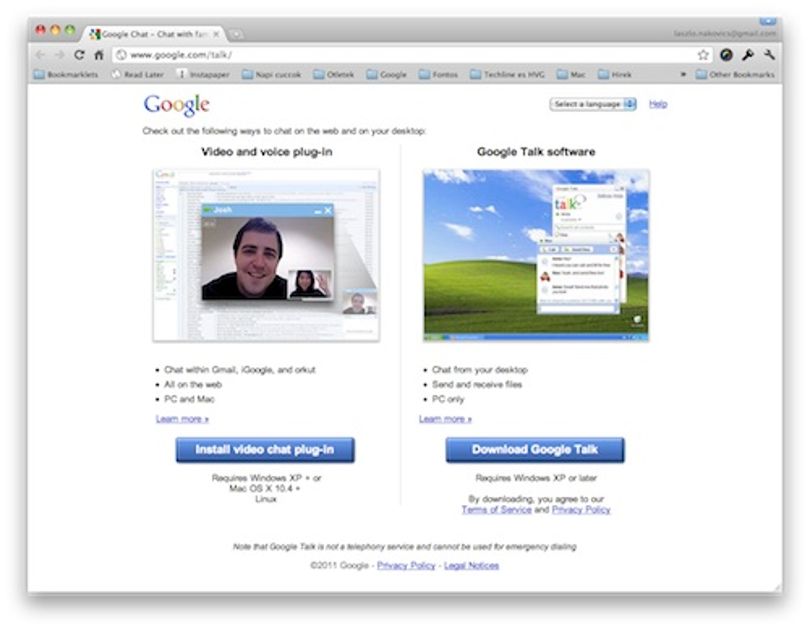Image resolution: width=810 pixels, height=630 pixels.
Task: Open the Select a language dropdown
Action: [593, 104]
